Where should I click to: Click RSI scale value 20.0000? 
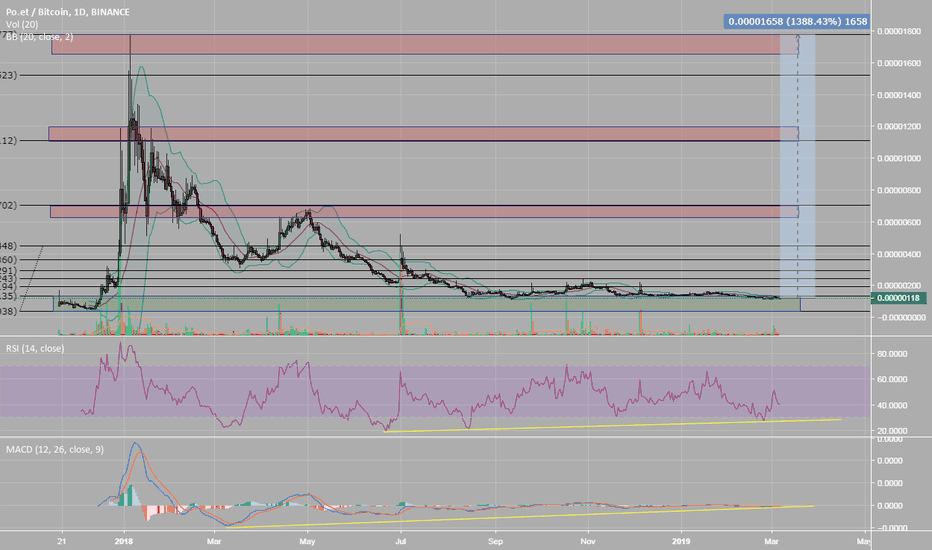[x=892, y=430]
